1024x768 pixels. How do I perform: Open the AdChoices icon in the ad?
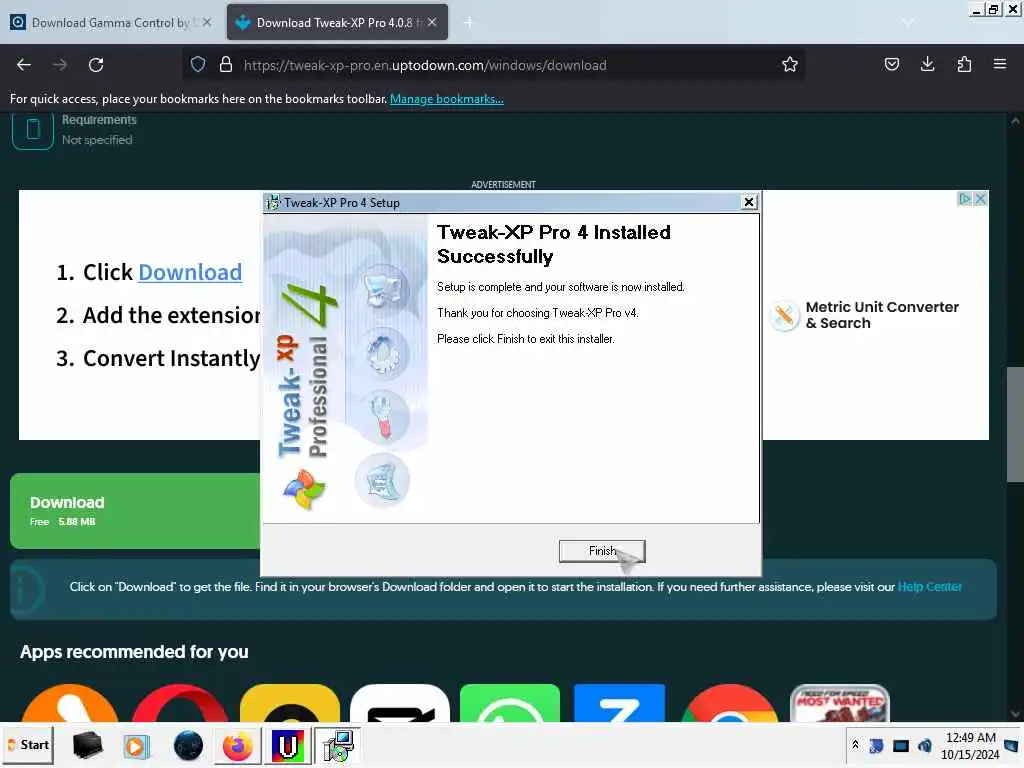click(964, 199)
